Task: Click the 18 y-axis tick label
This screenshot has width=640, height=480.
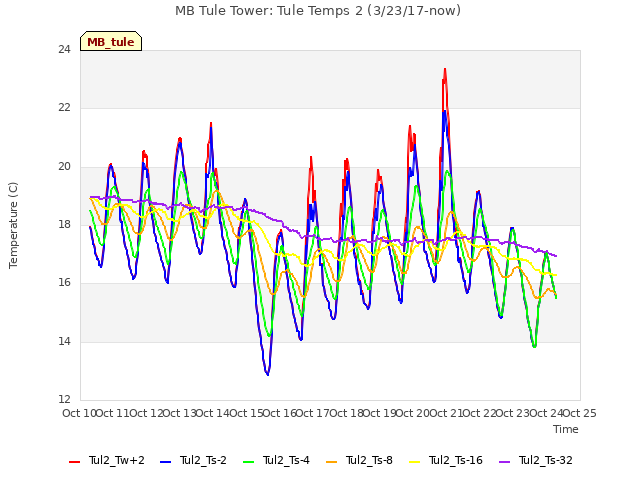Action: pos(64,224)
